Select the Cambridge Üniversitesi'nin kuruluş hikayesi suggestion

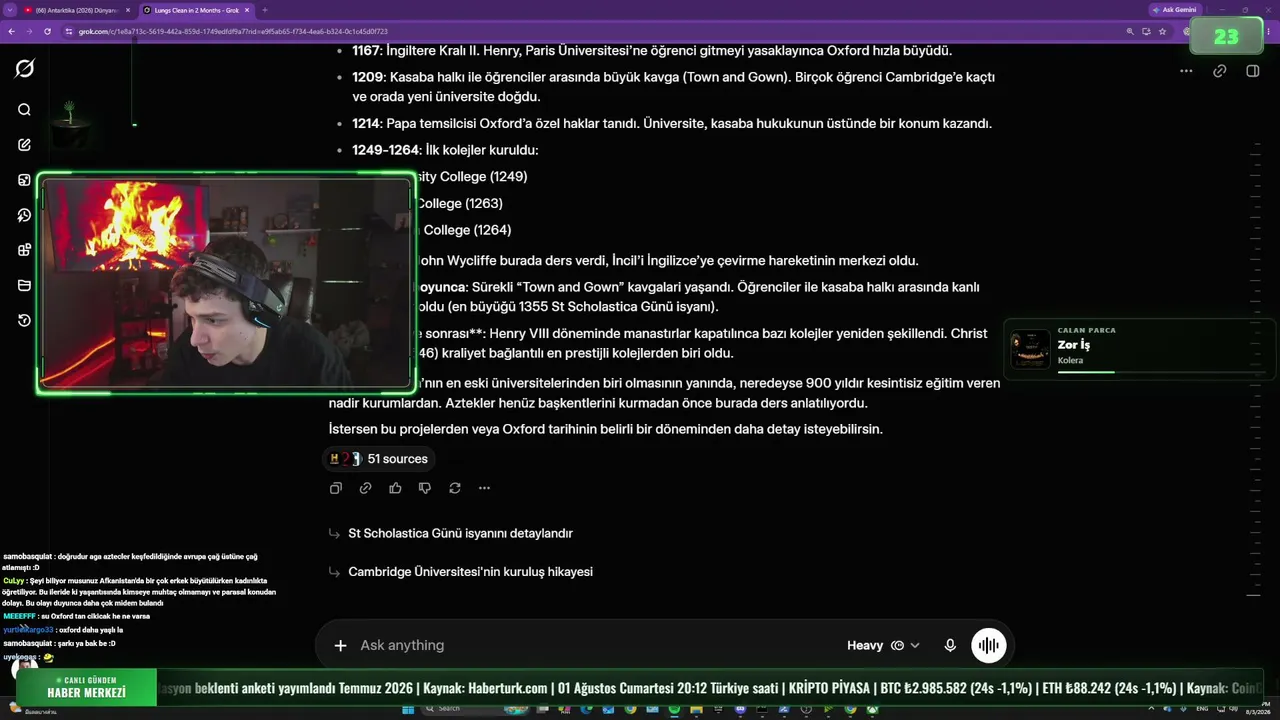pos(470,572)
